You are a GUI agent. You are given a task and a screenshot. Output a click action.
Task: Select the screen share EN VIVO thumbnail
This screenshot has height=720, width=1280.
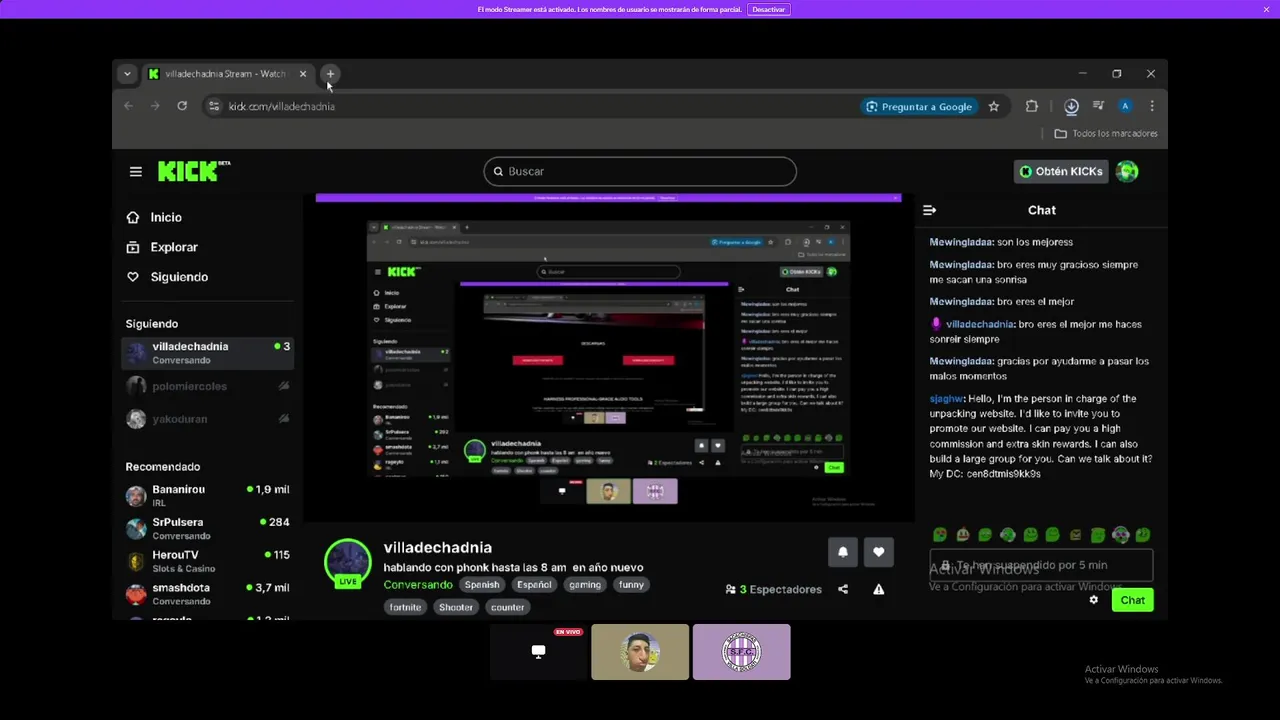tap(539, 652)
